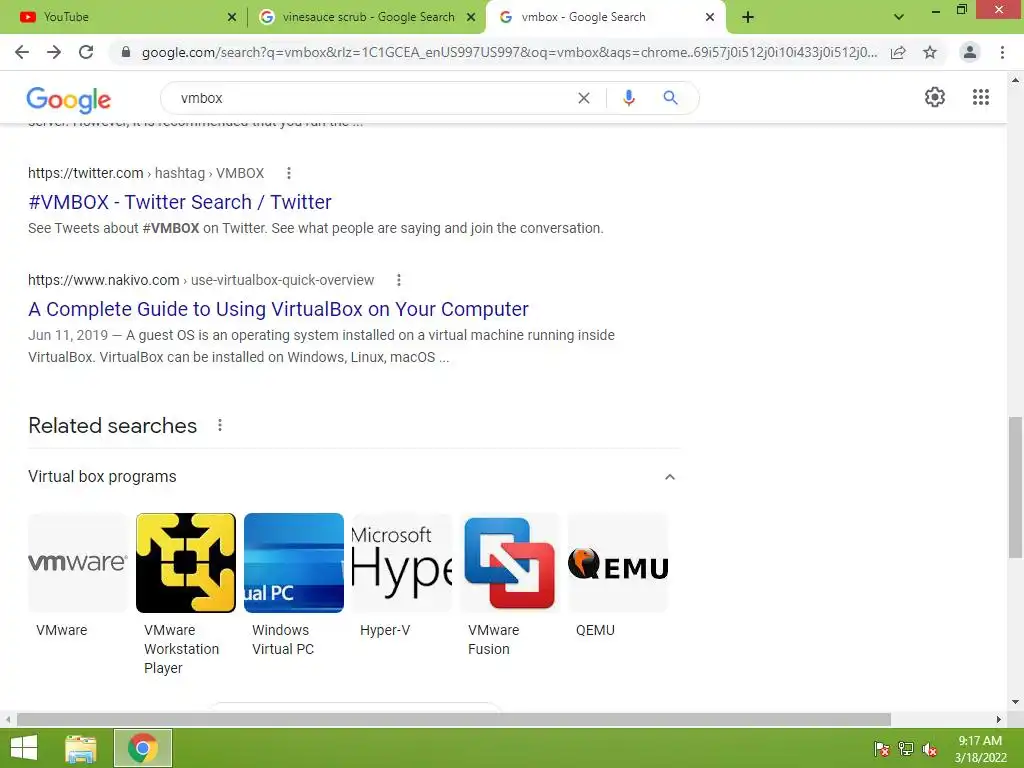Switch to vinesauce scrub Google Search tab
This screenshot has width=1024, height=768.
[x=366, y=17]
